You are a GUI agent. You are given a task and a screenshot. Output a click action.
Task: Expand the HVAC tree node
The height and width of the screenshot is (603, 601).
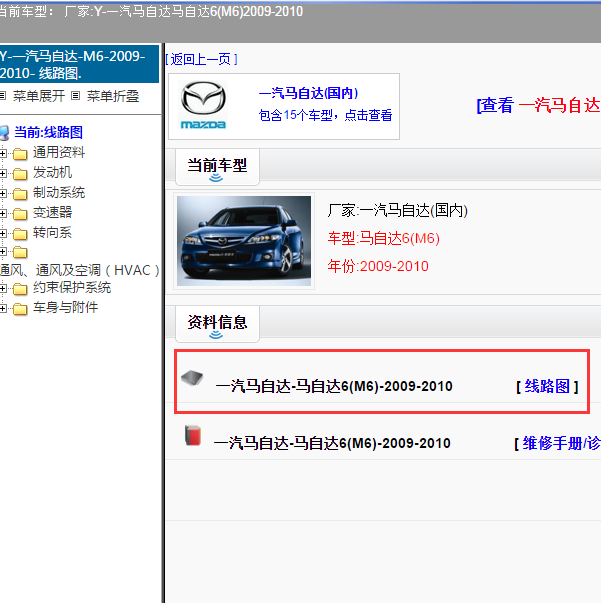4,252
